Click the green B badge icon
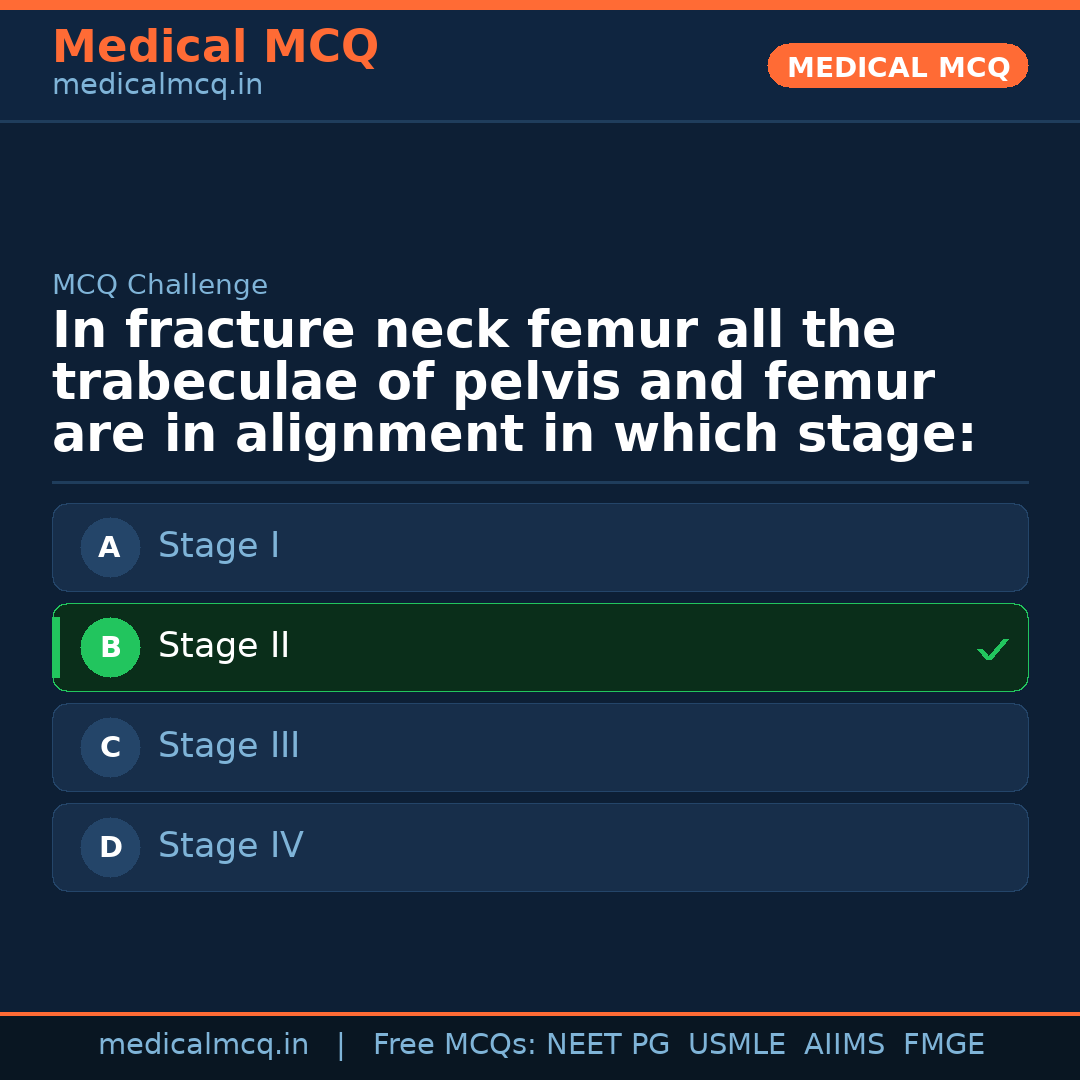The image size is (1080, 1080). pyautogui.click(x=110, y=647)
